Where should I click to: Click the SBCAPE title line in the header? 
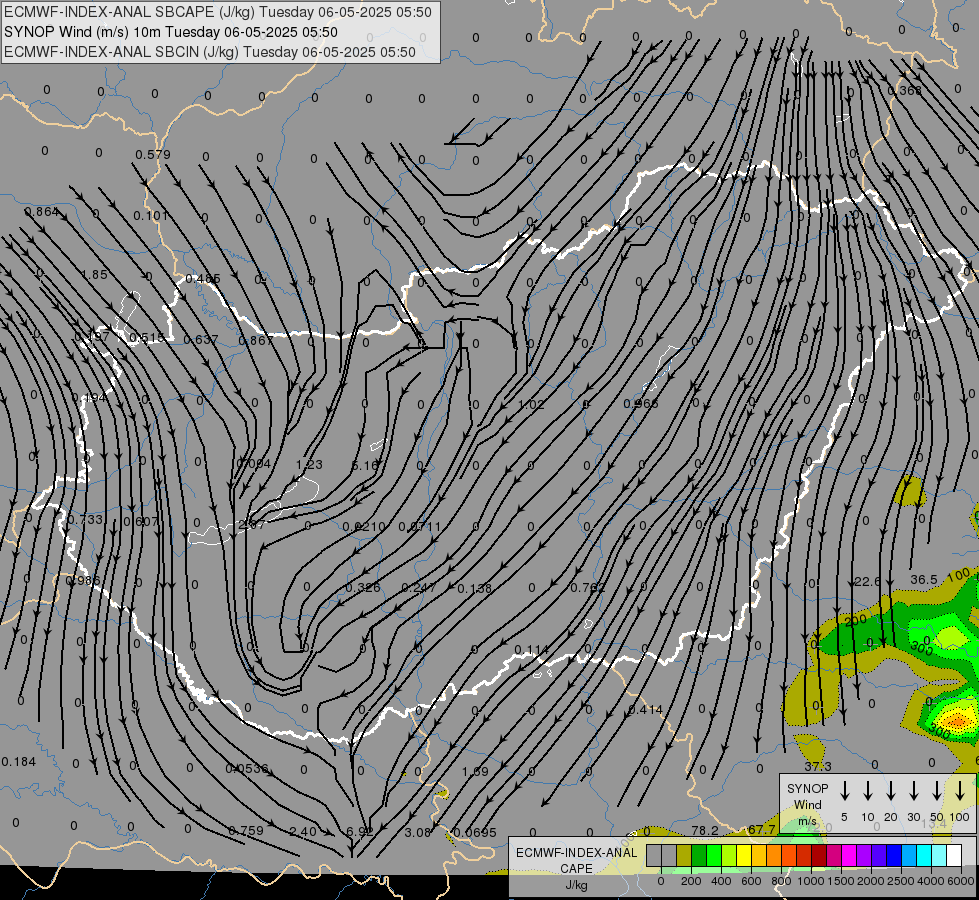[x=218, y=12]
